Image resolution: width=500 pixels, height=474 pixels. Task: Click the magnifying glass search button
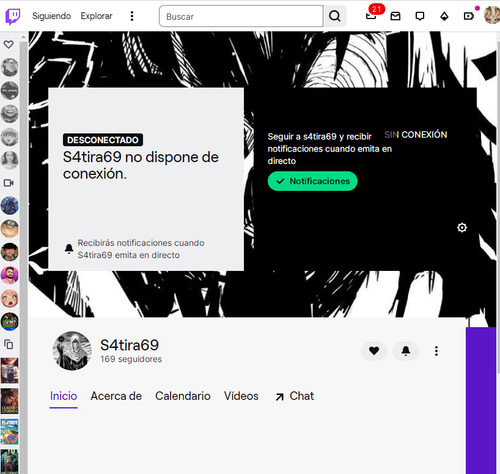coord(335,16)
